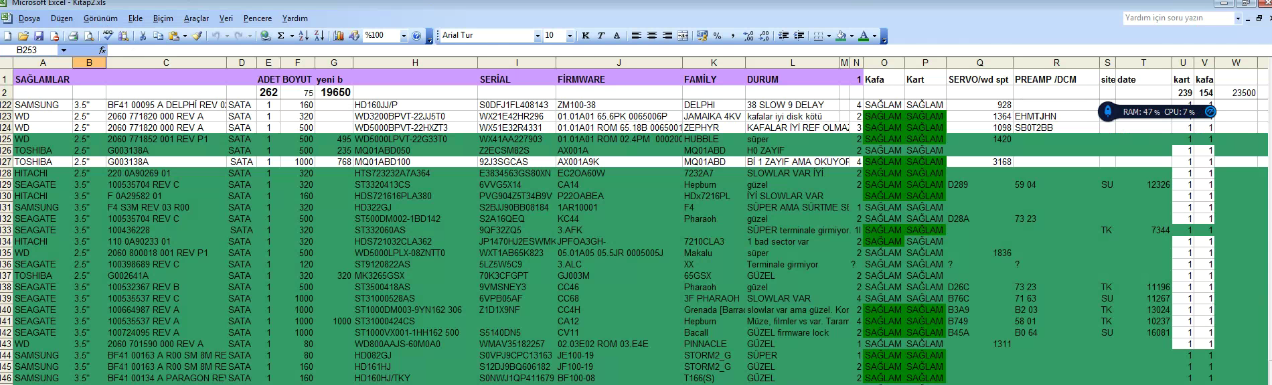Sort descending with the Z-A icon
This screenshot has height=385, width=1272.
319,35
